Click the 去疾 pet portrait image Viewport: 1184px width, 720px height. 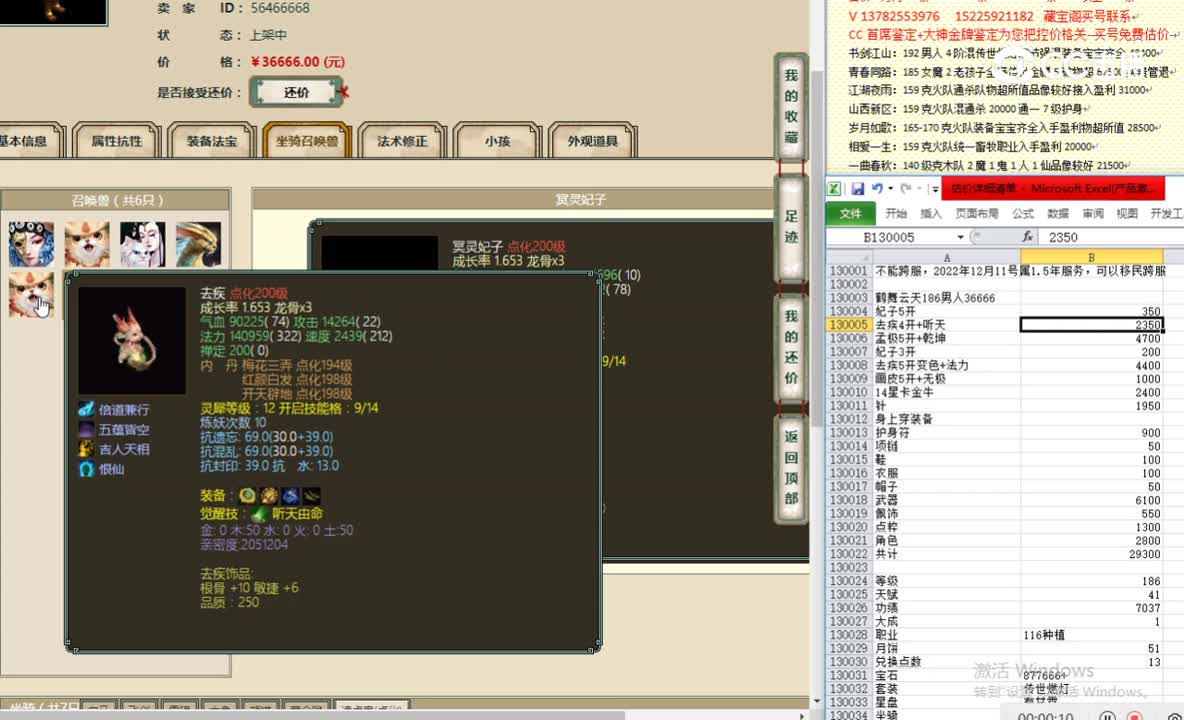(132, 340)
